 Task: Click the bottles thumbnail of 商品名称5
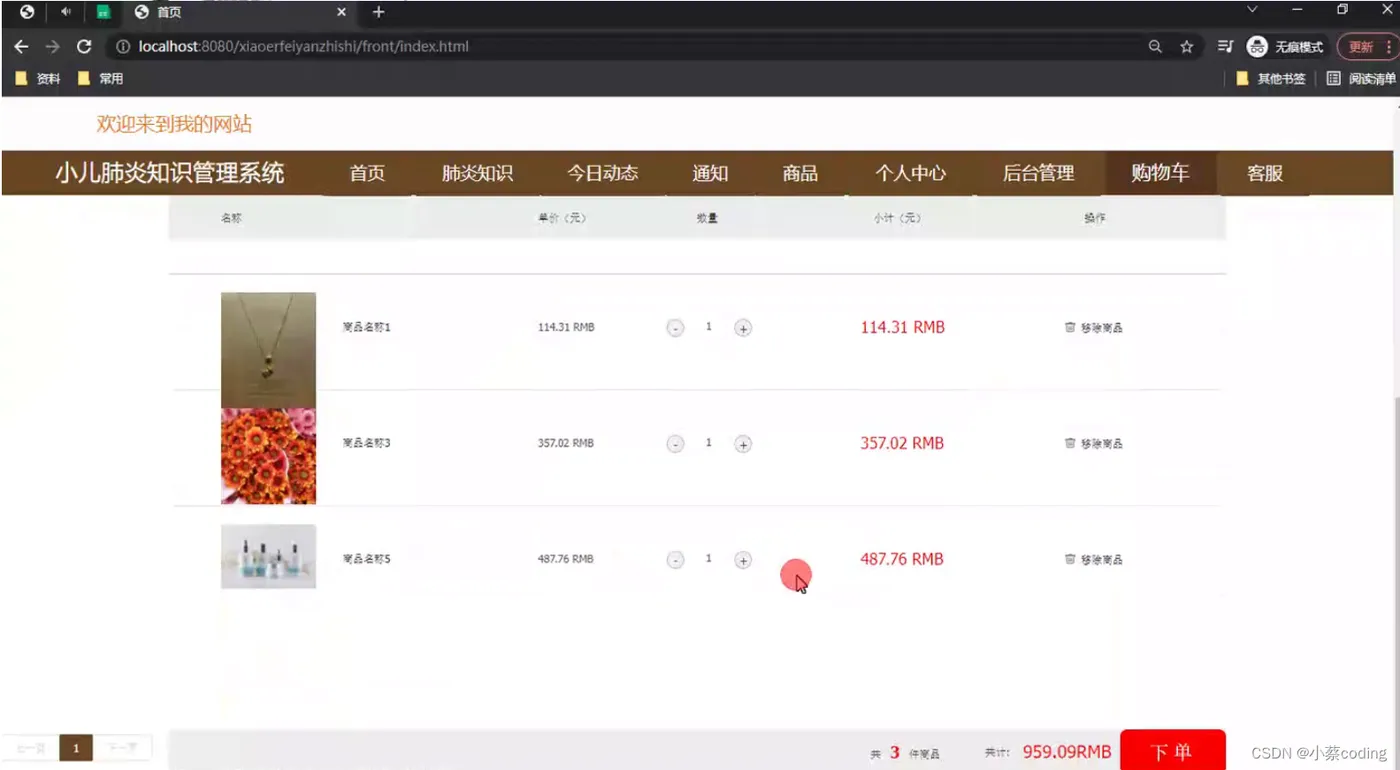click(x=268, y=556)
